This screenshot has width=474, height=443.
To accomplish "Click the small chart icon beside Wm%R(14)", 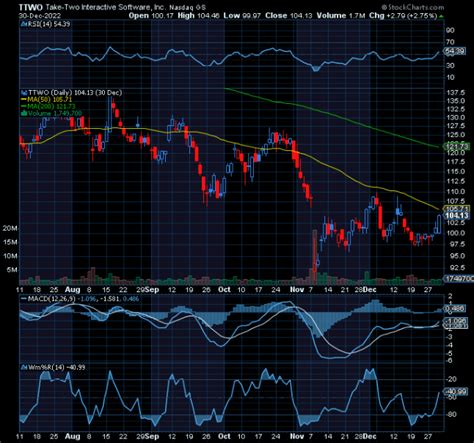I will 24,367.
